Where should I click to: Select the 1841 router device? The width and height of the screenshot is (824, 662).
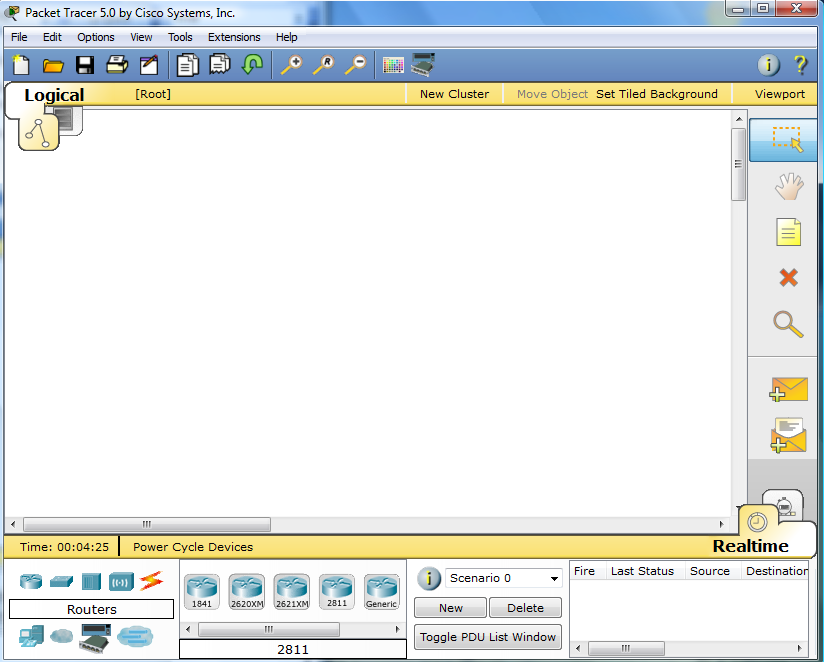pos(202,592)
